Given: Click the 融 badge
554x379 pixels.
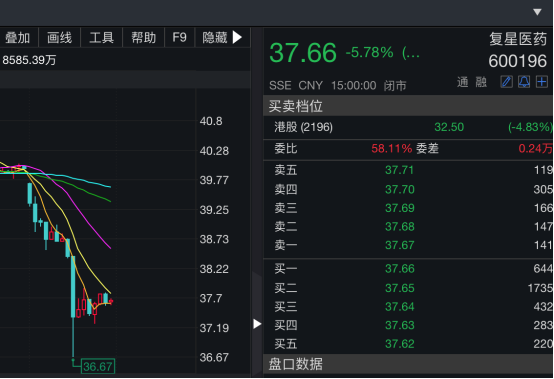Looking at the screenshot, I should (481, 82).
